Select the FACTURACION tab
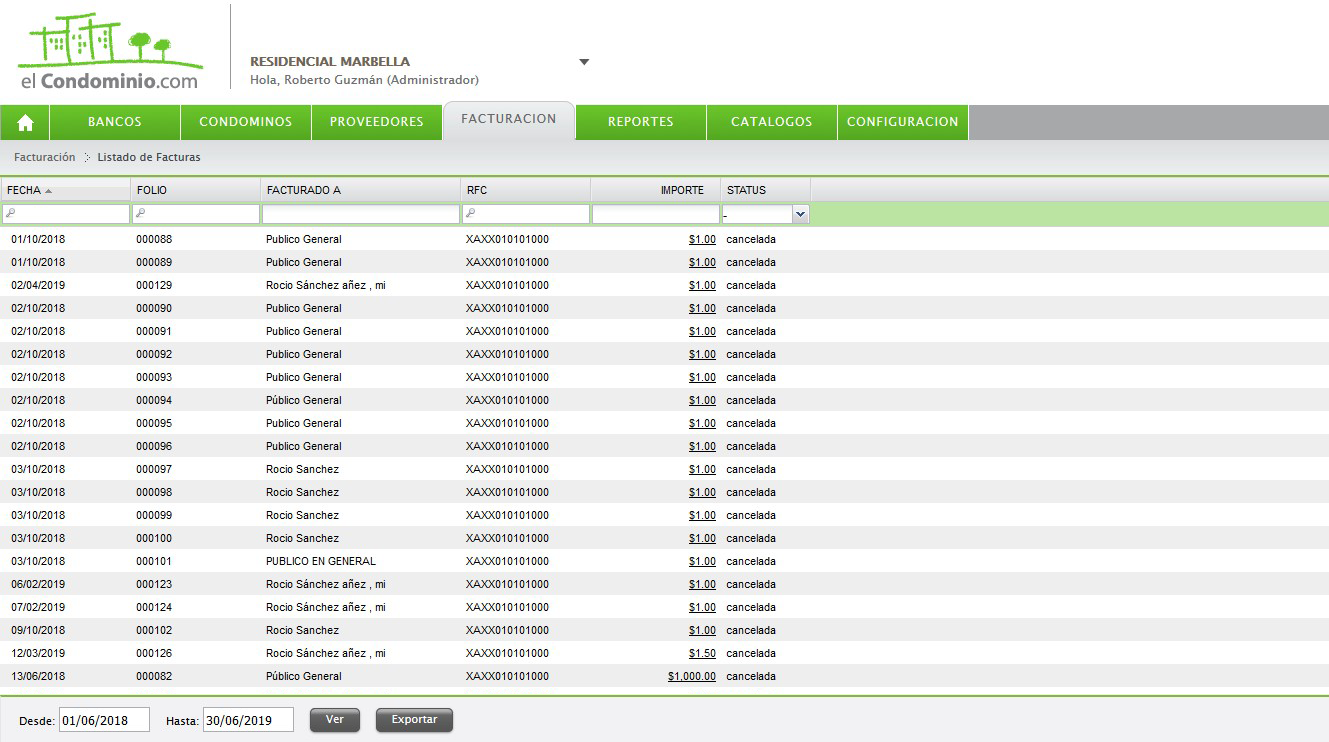Viewport: 1329px width, 742px height. pyautogui.click(x=509, y=119)
